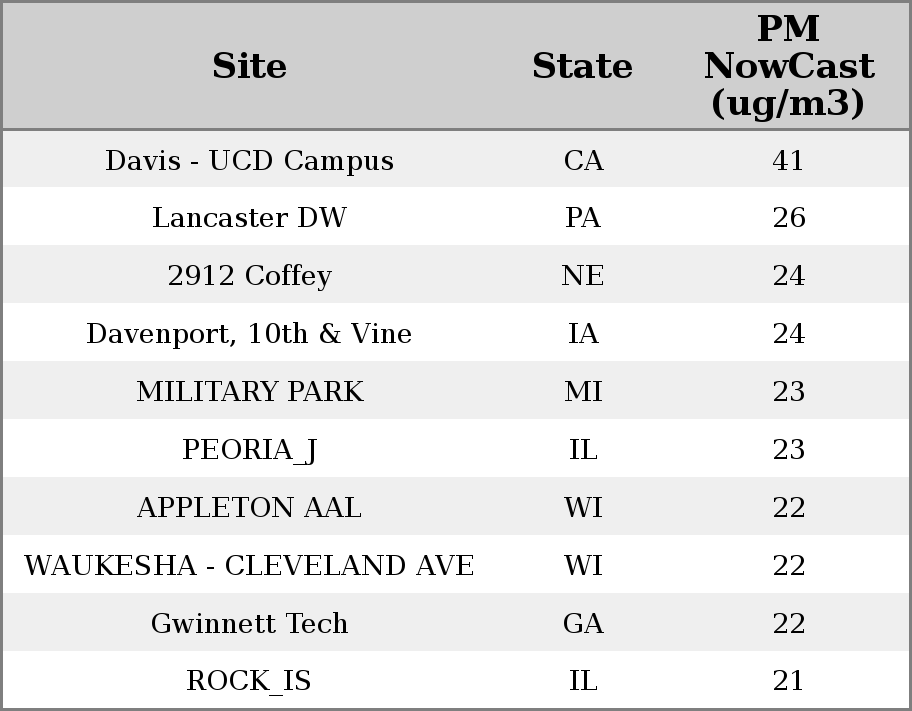Click the CA state cell
The height and width of the screenshot is (711, 912).
[x=583, y=161]
